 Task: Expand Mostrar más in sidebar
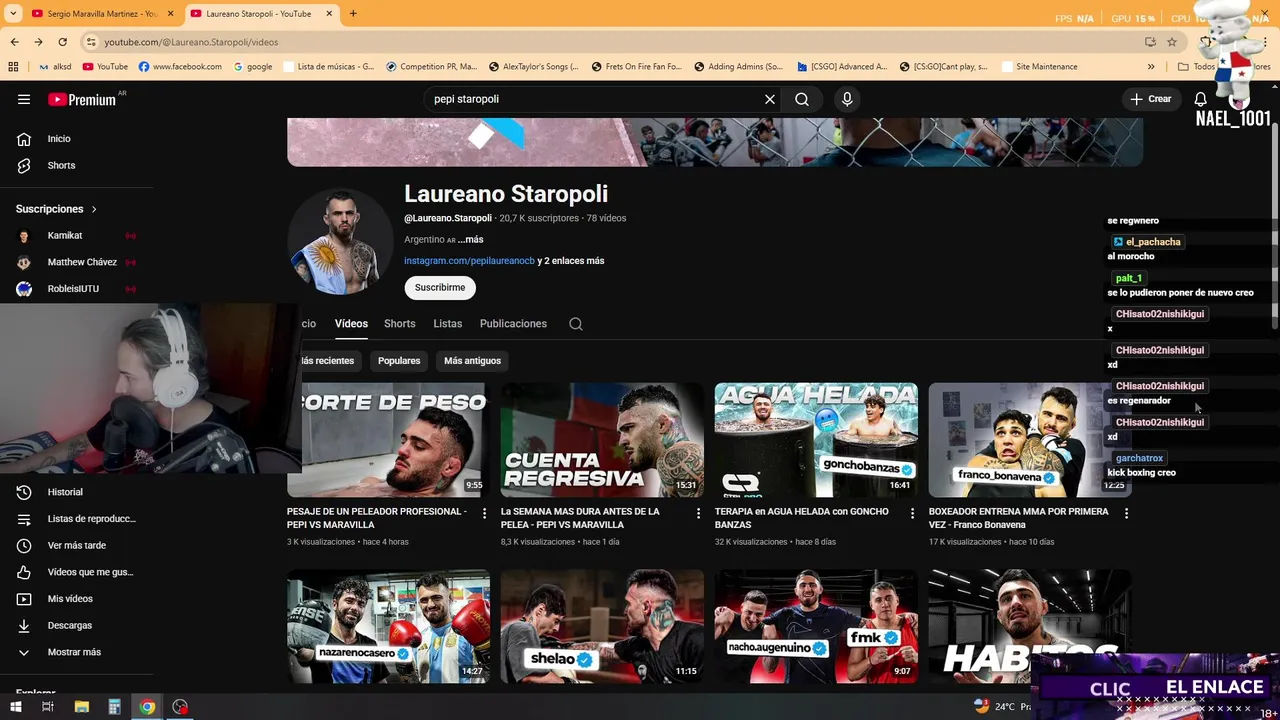coord(76,652)
